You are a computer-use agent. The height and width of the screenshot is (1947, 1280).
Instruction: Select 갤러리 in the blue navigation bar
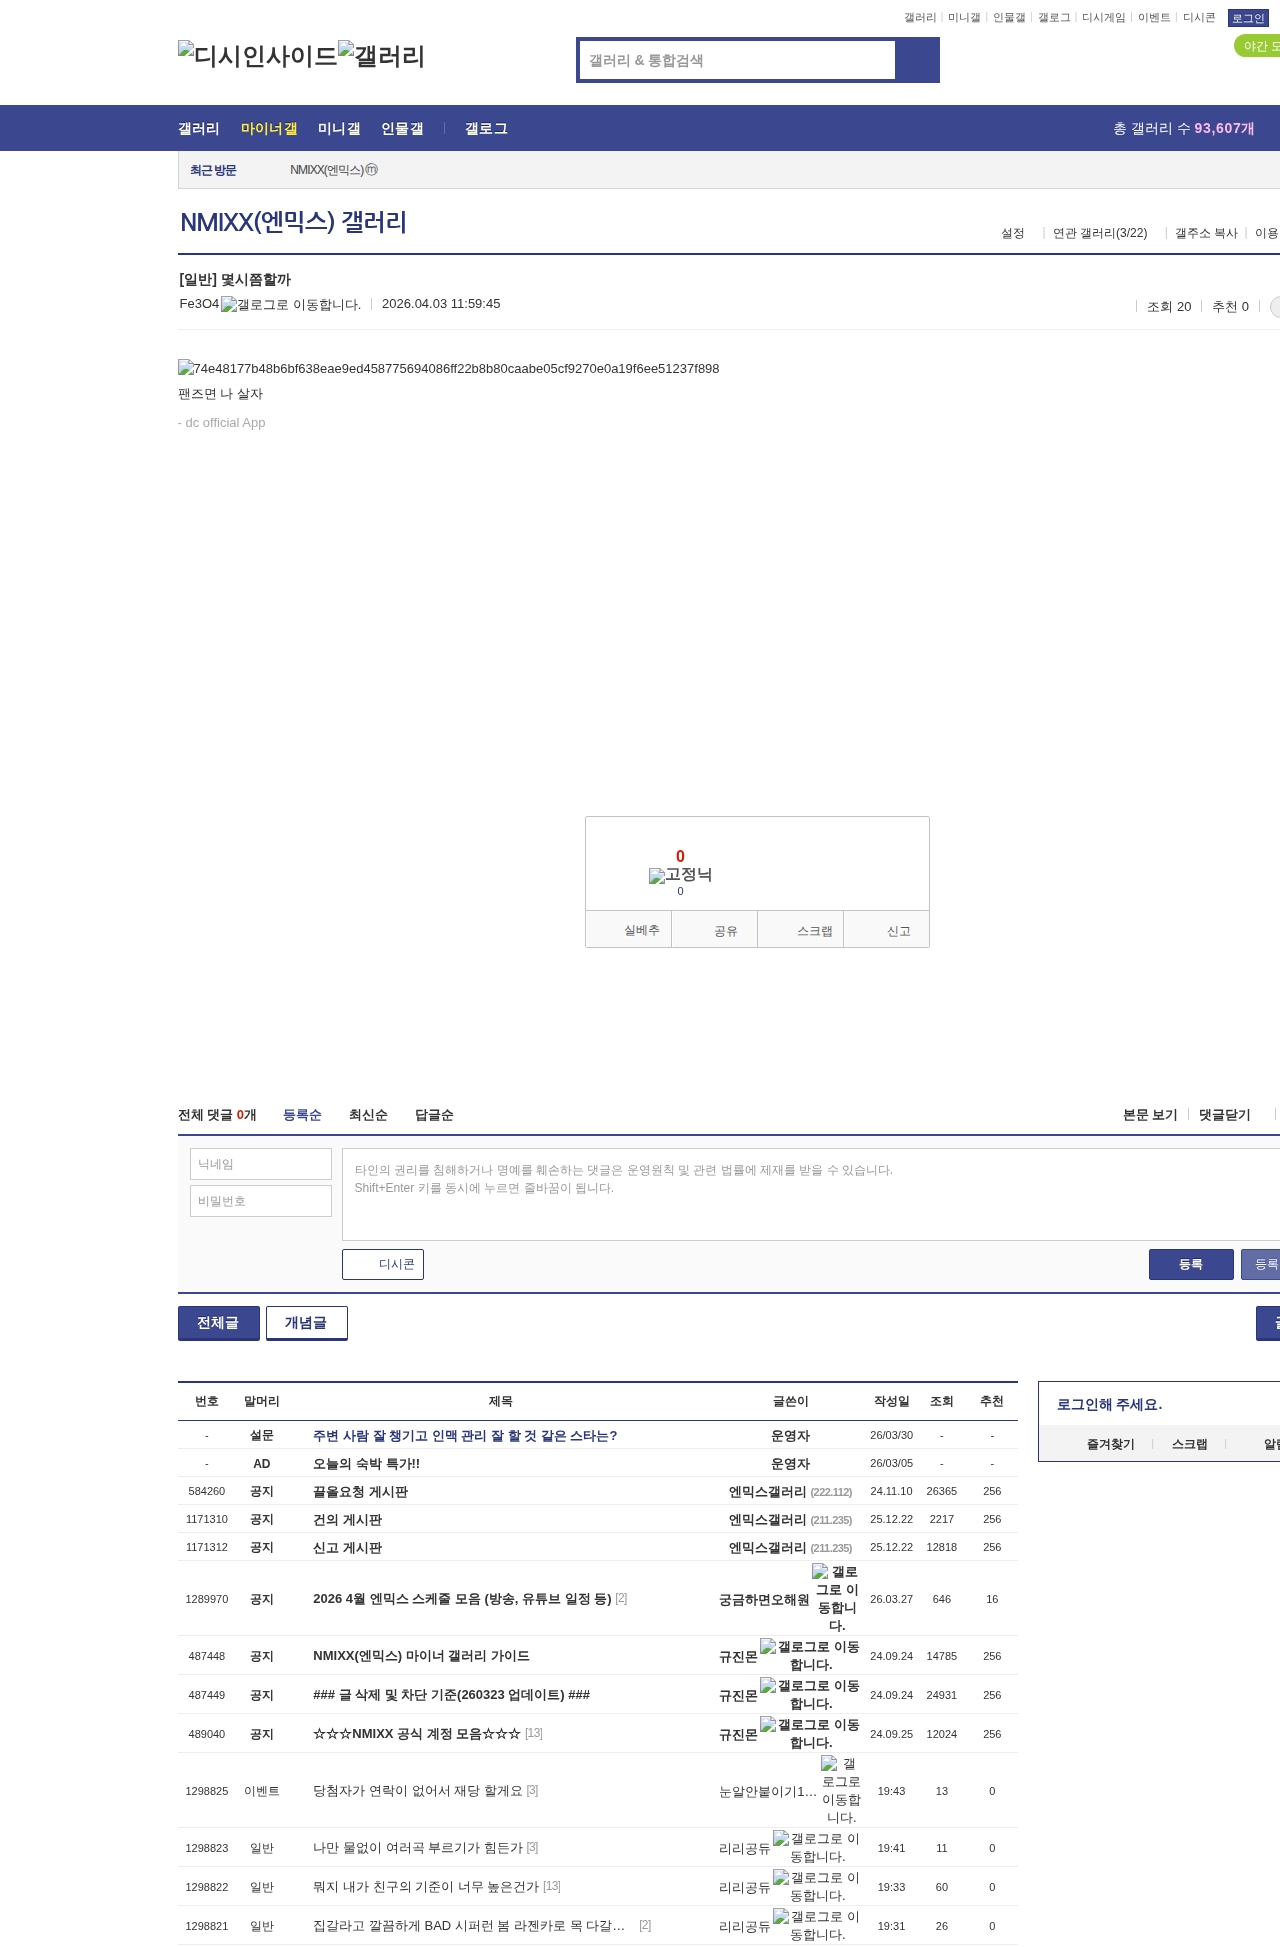click(x=199, y=128)
